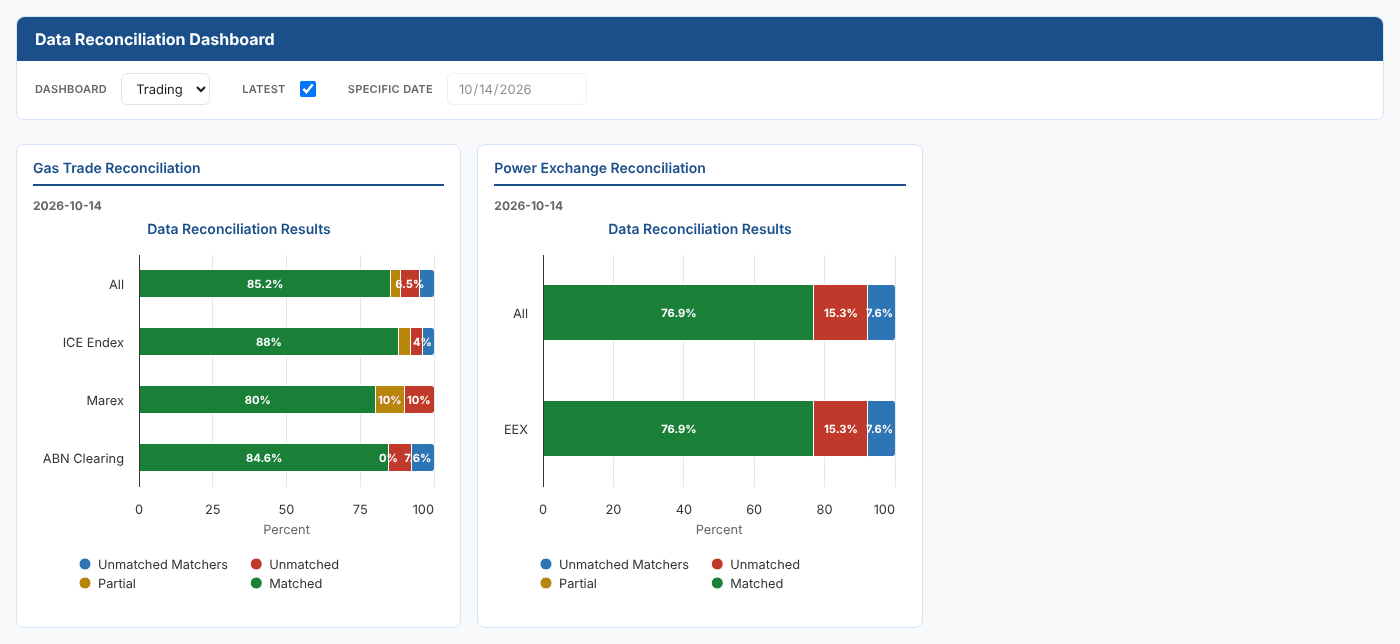
Task: Click the 85.2% matched bar for All
Action: click(265, 284)
